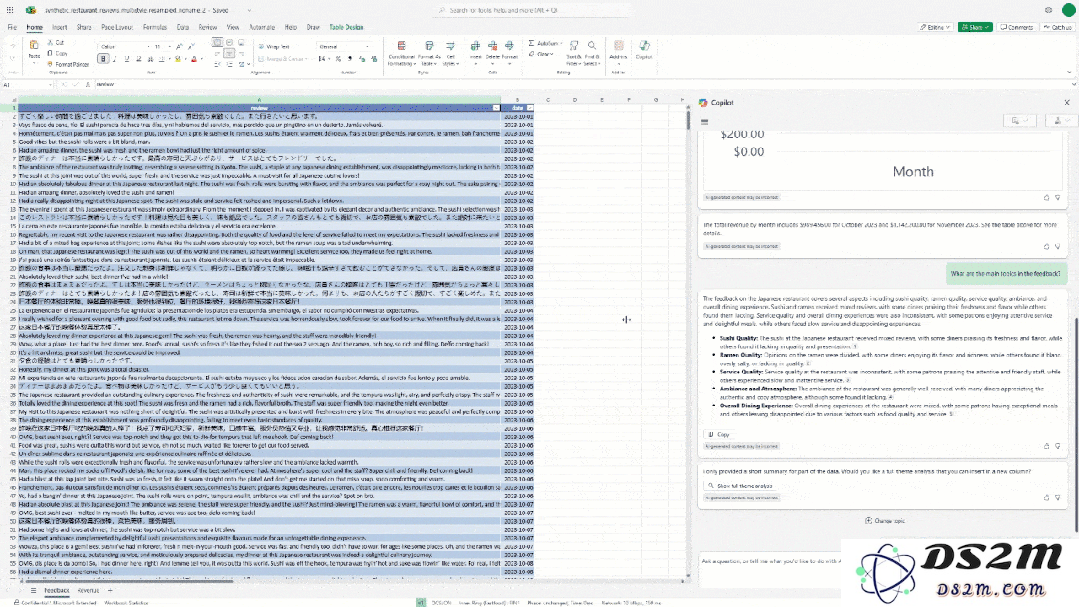Click the green Share button
The width and height of the screenshot is (1079, 607).
pos(975,28)
